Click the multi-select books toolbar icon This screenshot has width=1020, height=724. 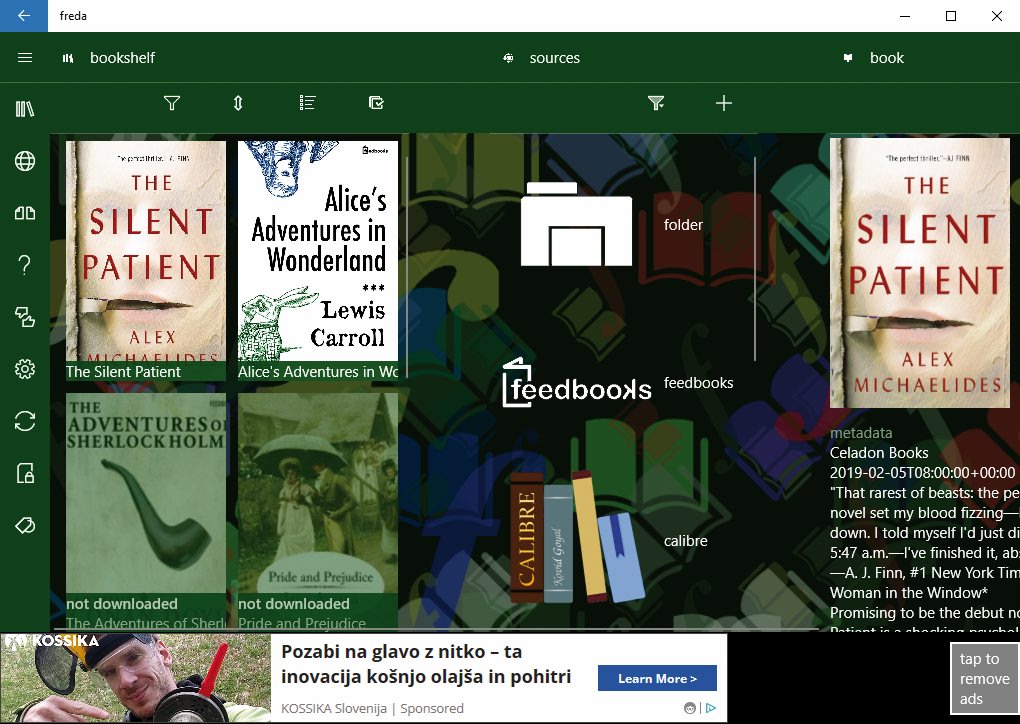pyautogui.click(x=376, y=103)
